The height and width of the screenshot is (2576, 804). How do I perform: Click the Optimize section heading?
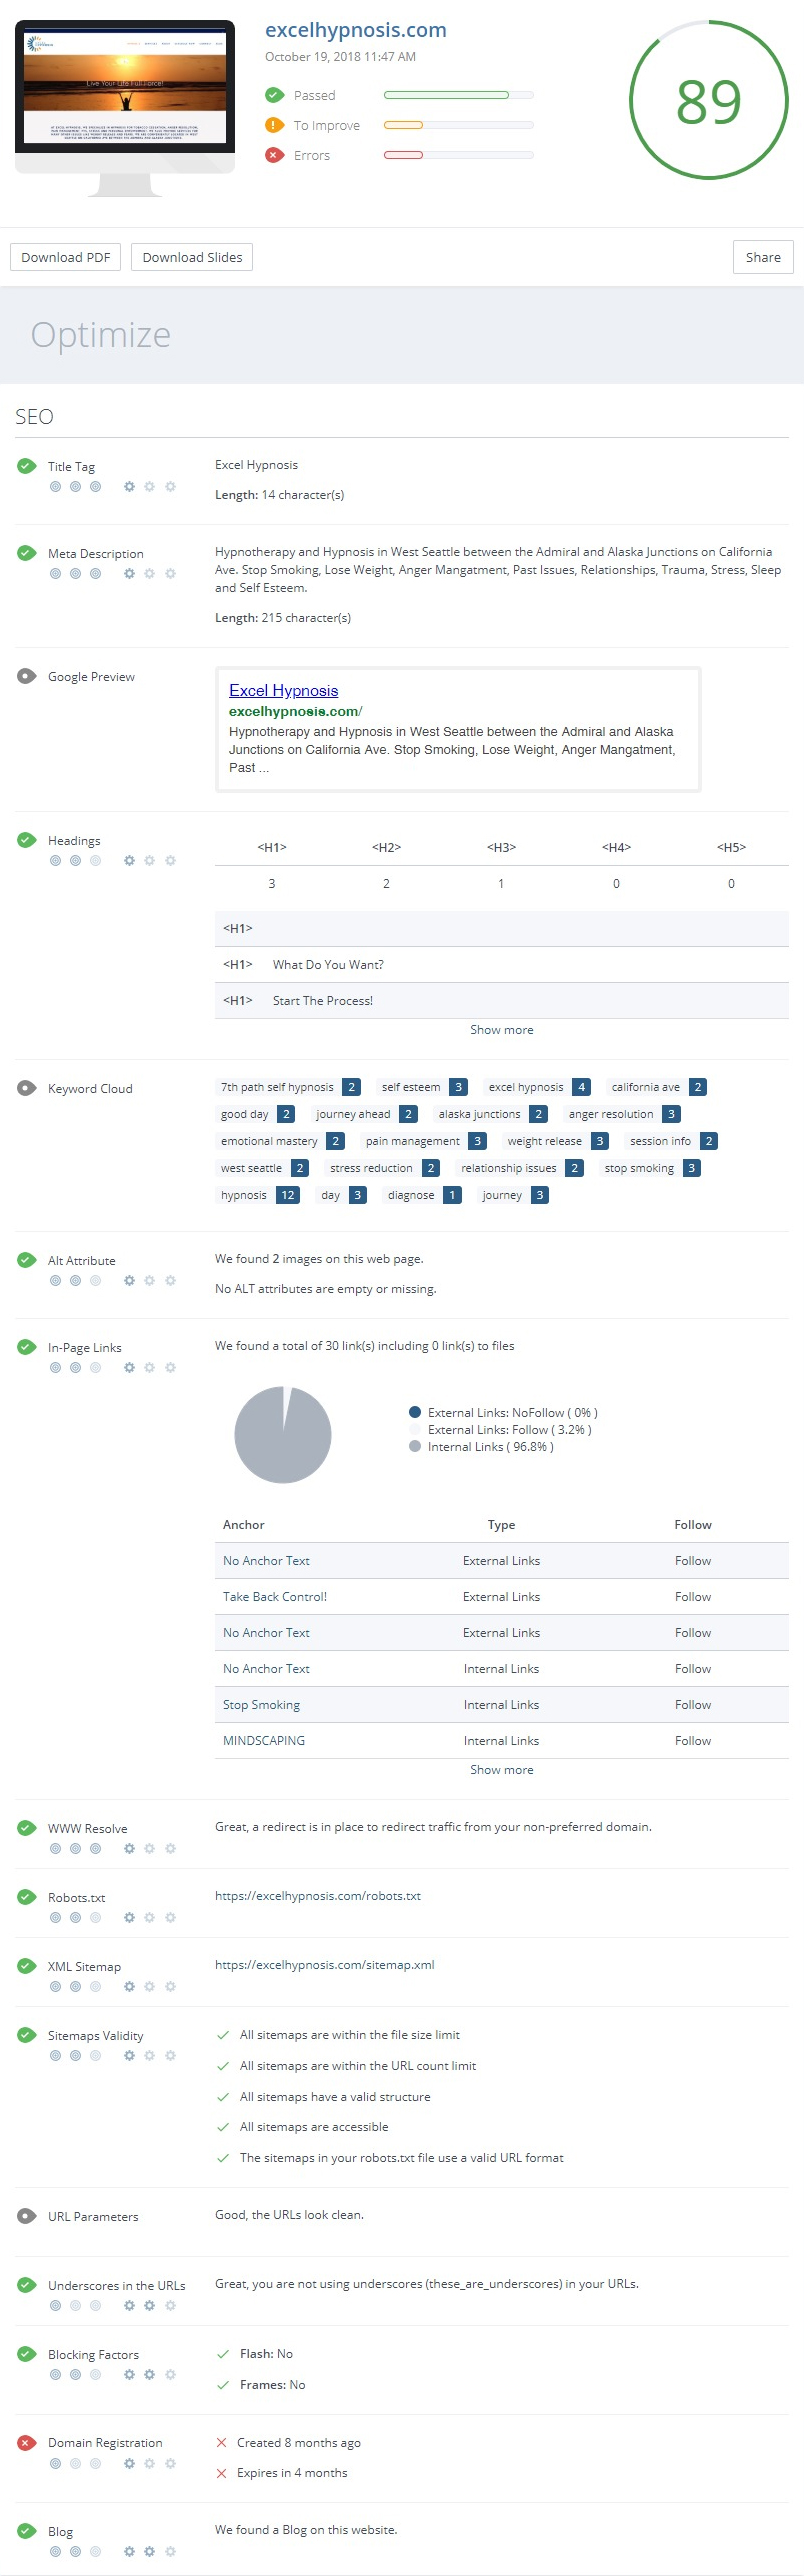[101, 334]
